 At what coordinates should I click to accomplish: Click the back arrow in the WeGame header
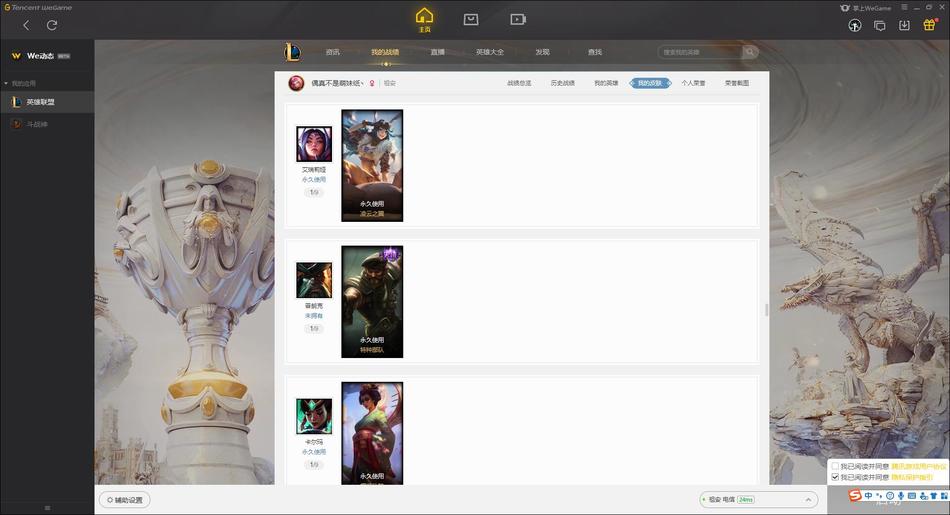[x=25, y=25]
